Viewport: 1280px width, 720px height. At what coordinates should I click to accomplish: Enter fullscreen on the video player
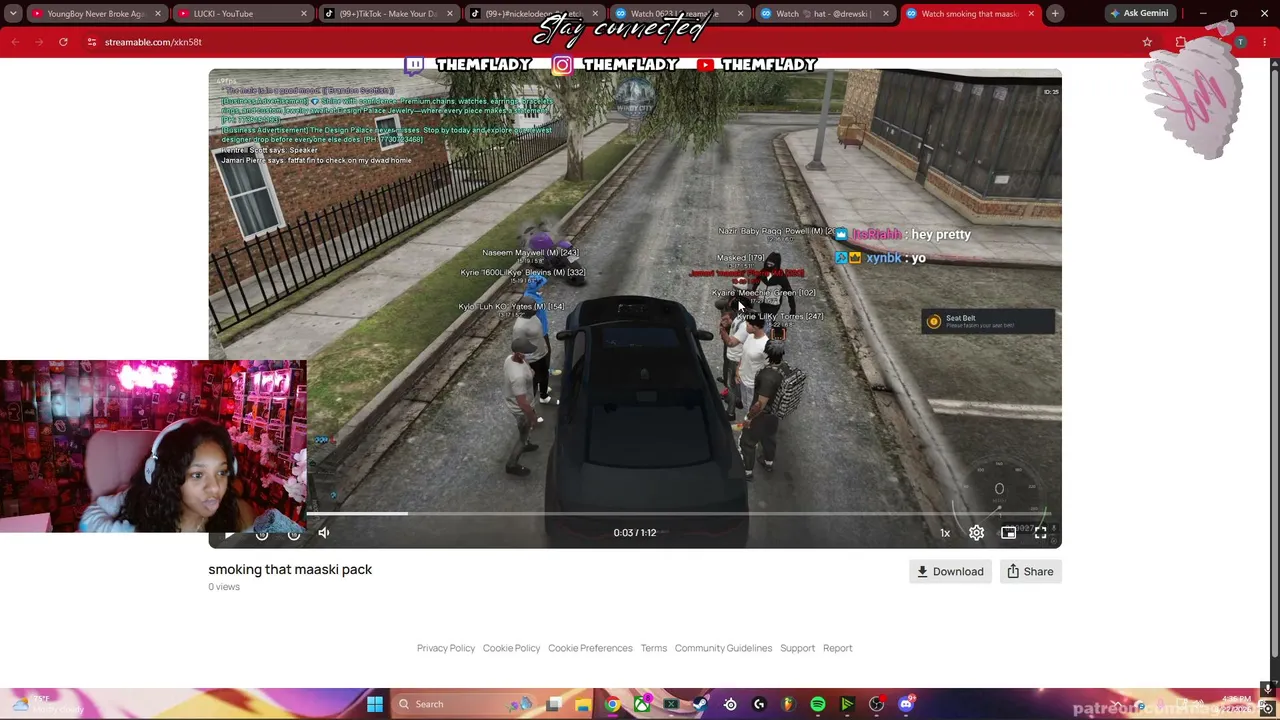1040,533
